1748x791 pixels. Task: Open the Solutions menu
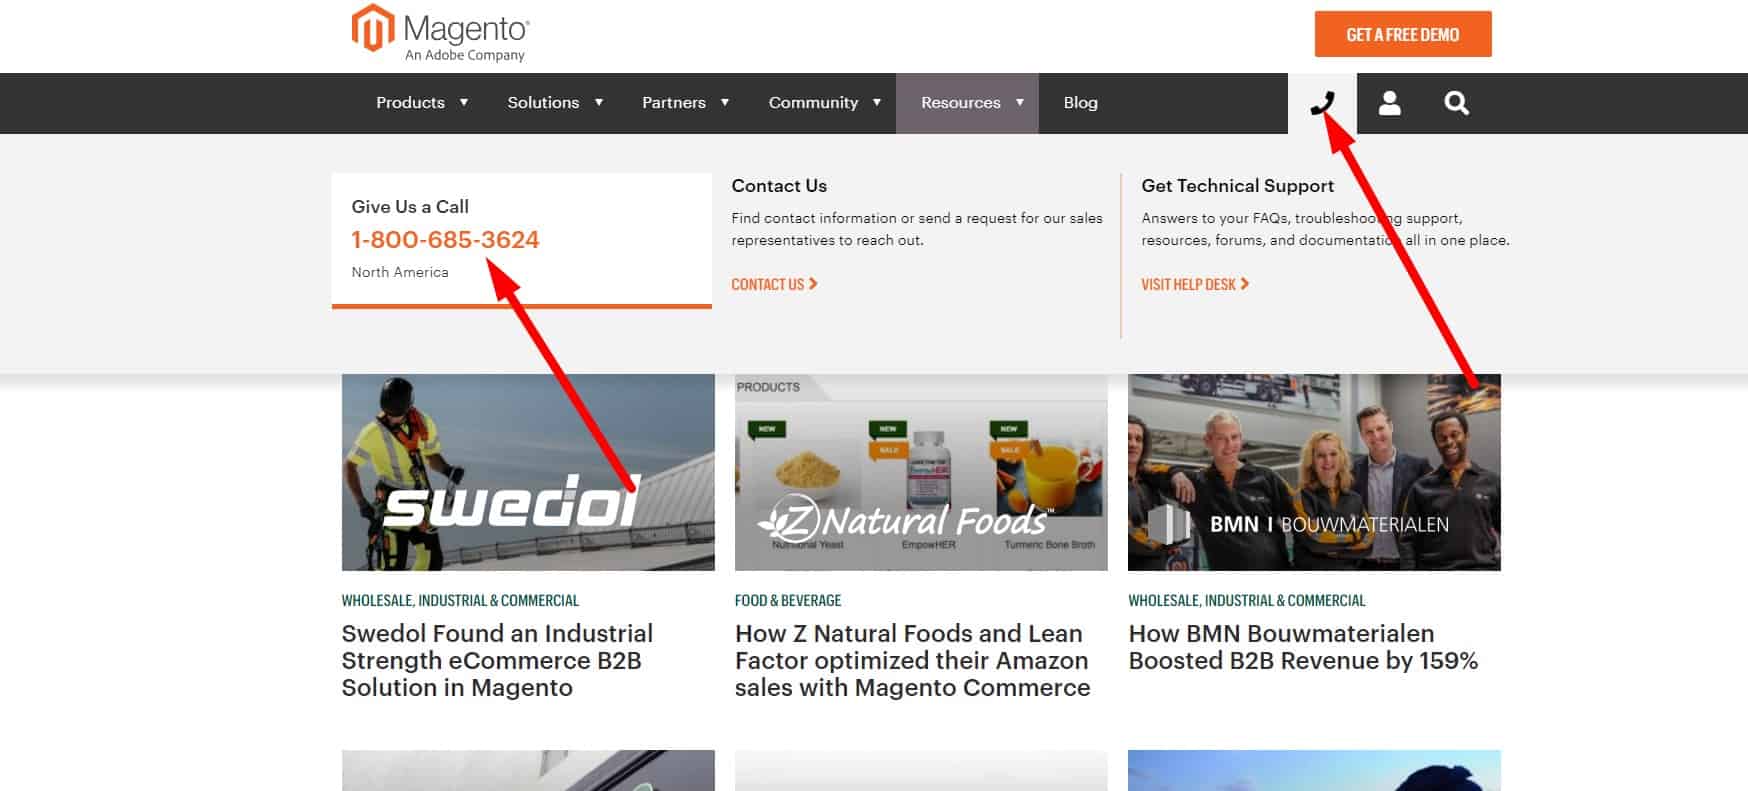point(543,103)
